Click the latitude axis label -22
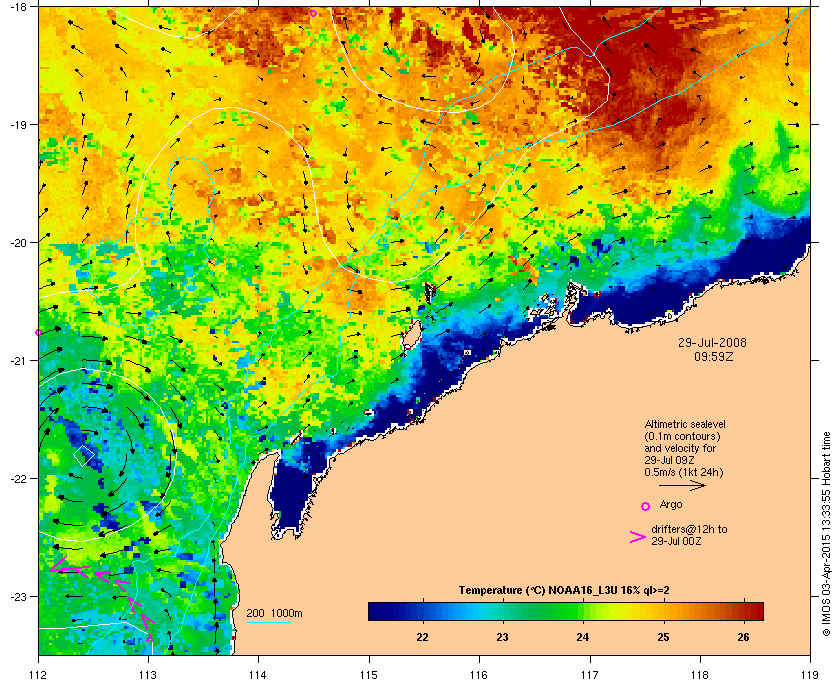Image resolution: width=840 pixels, height=680 pixels. point(17,478)
